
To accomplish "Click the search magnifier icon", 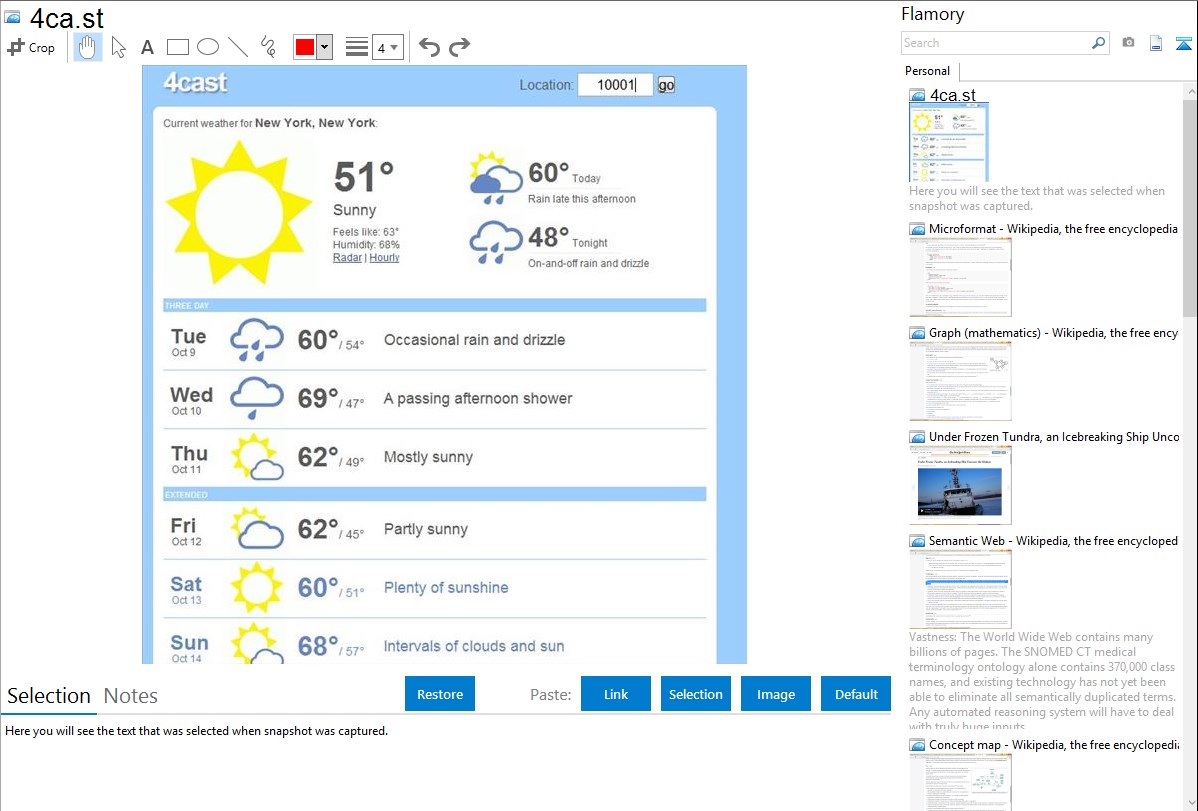I will tap(1099, 43).
